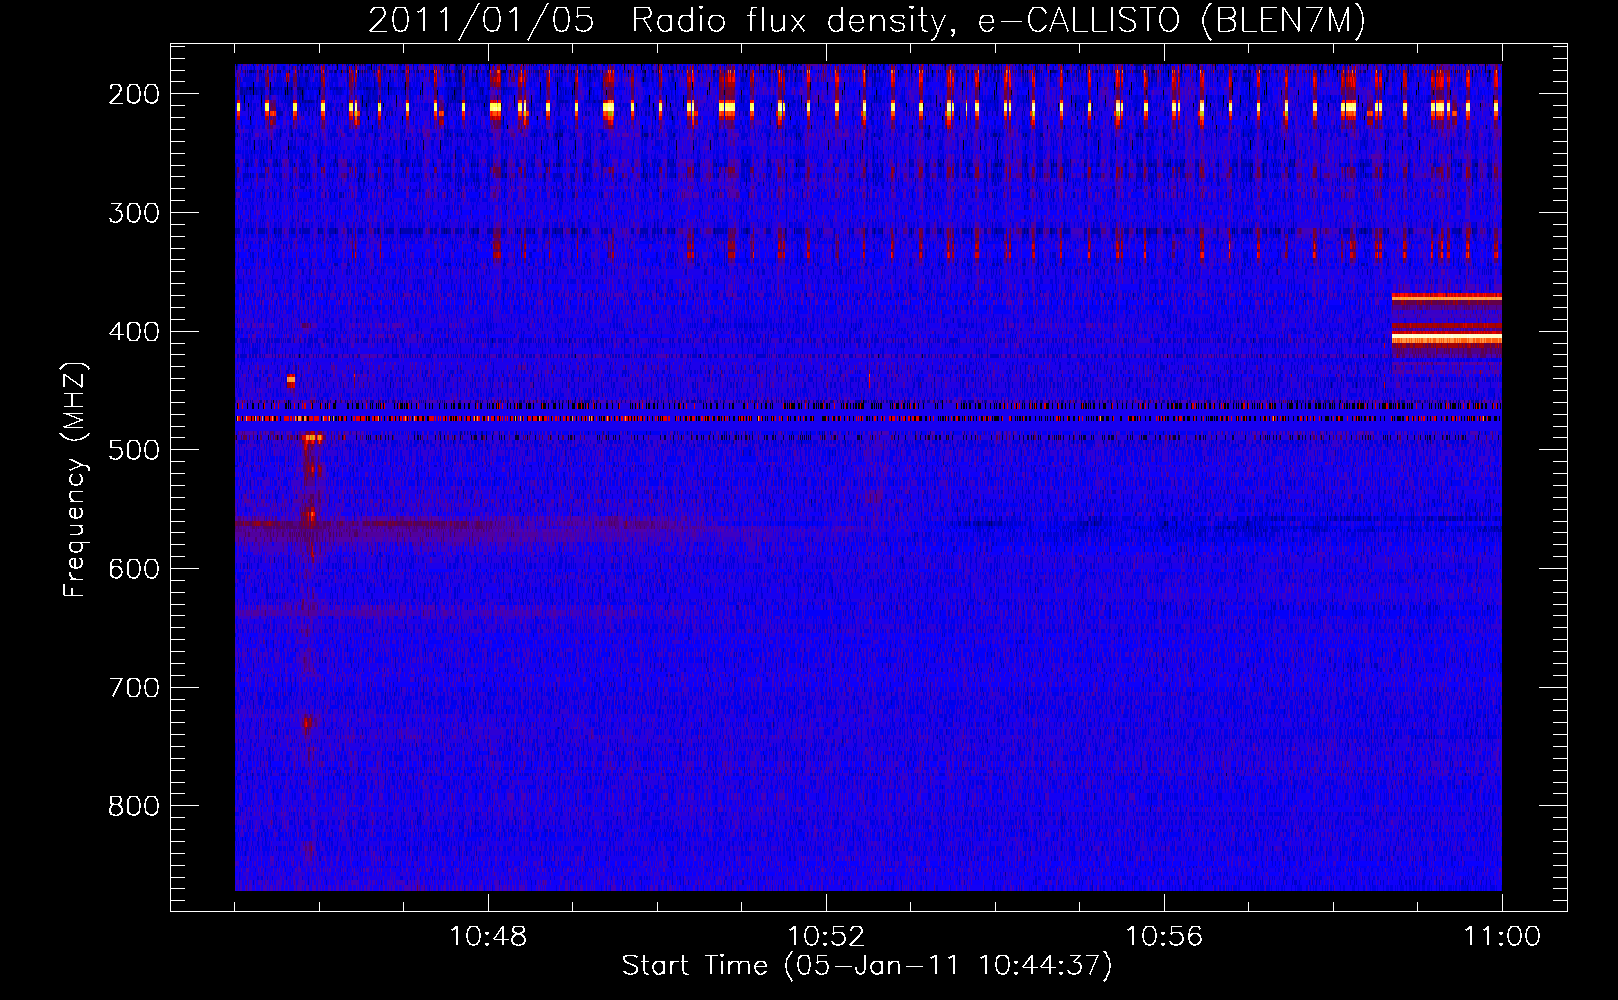Click the 300 frequency tick label
This screenshot has height=1000, width=1618.
click(x=134, y=213)
